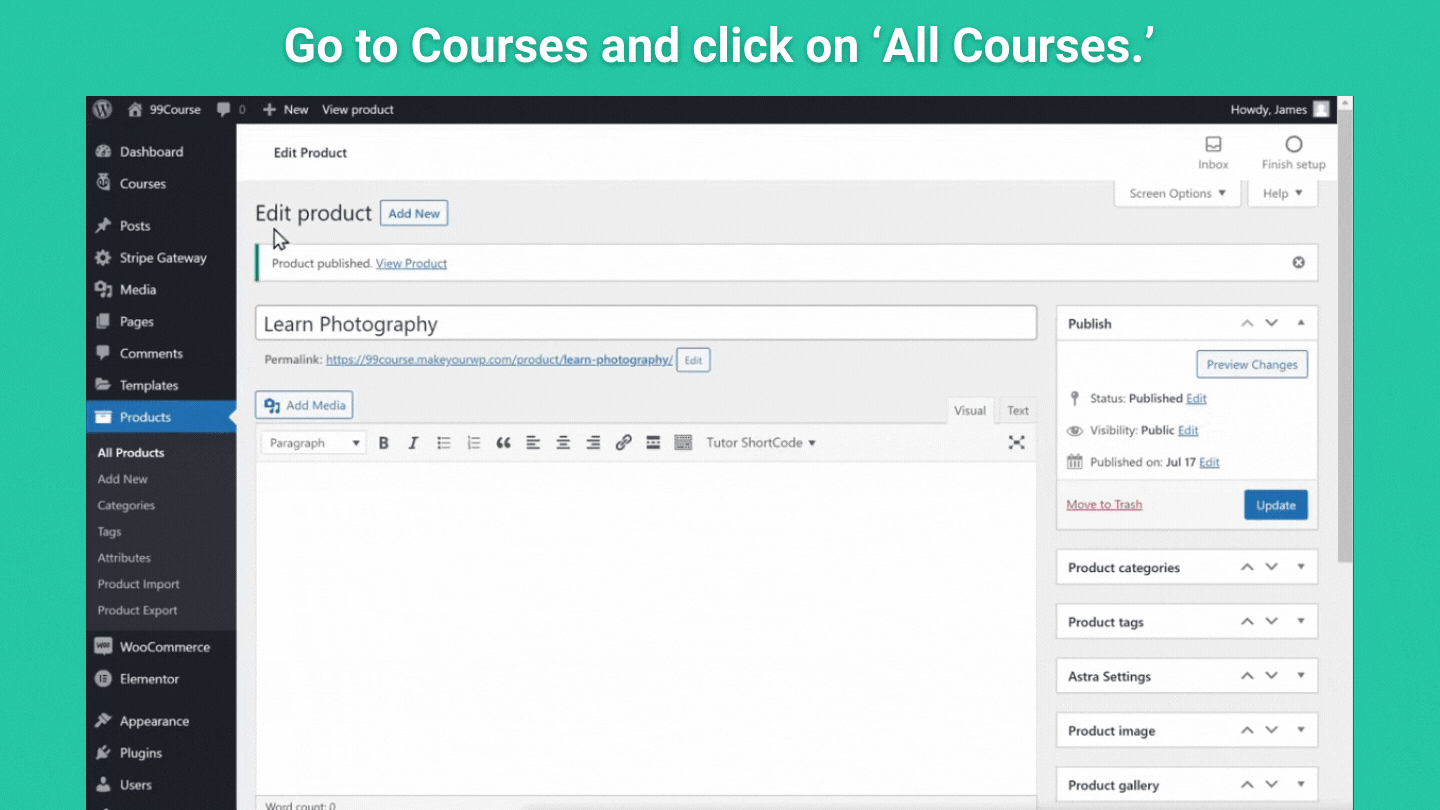Insert a blockquote using the quote icon
Image resolution: width=1440 pixels, height=810 pixels.
coord(503,443)
